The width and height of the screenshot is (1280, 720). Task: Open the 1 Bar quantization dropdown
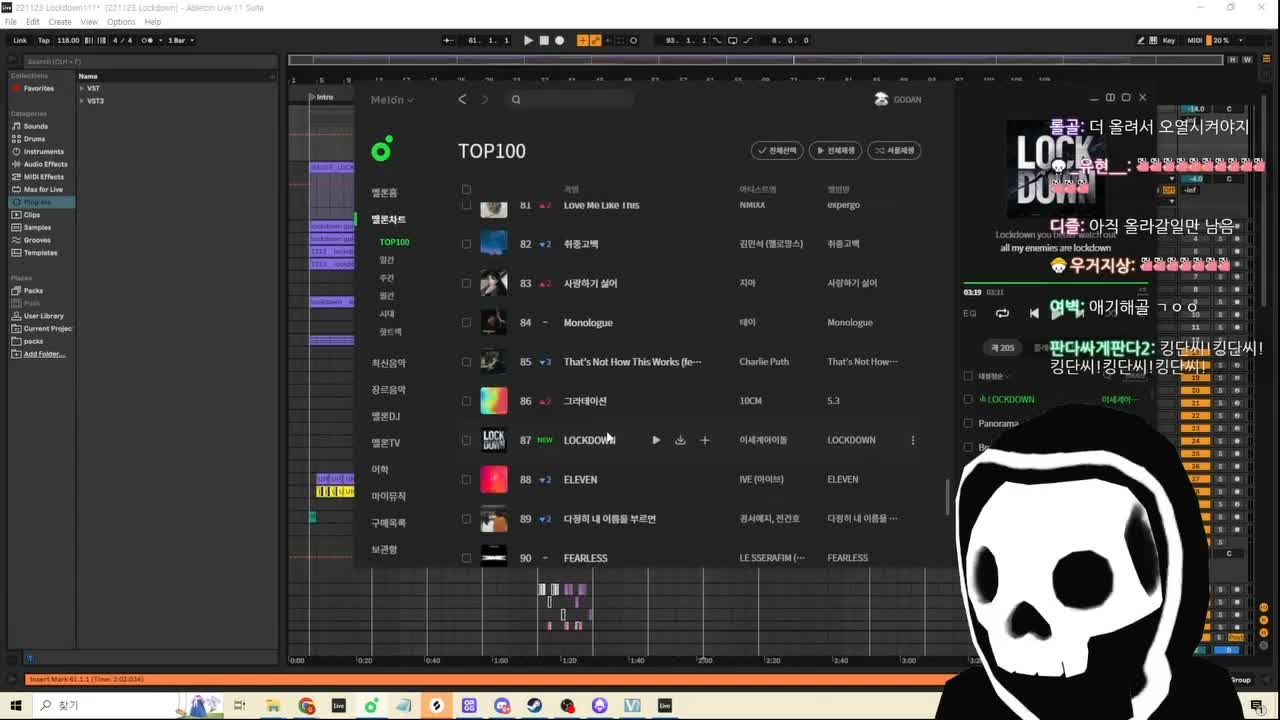(x=181, y=41)
